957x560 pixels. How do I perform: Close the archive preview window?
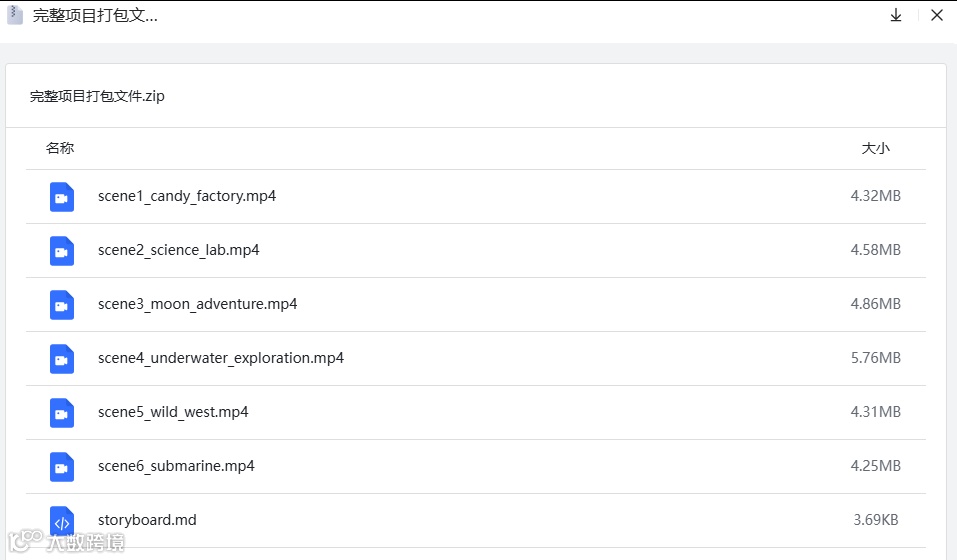click(936, 15)
